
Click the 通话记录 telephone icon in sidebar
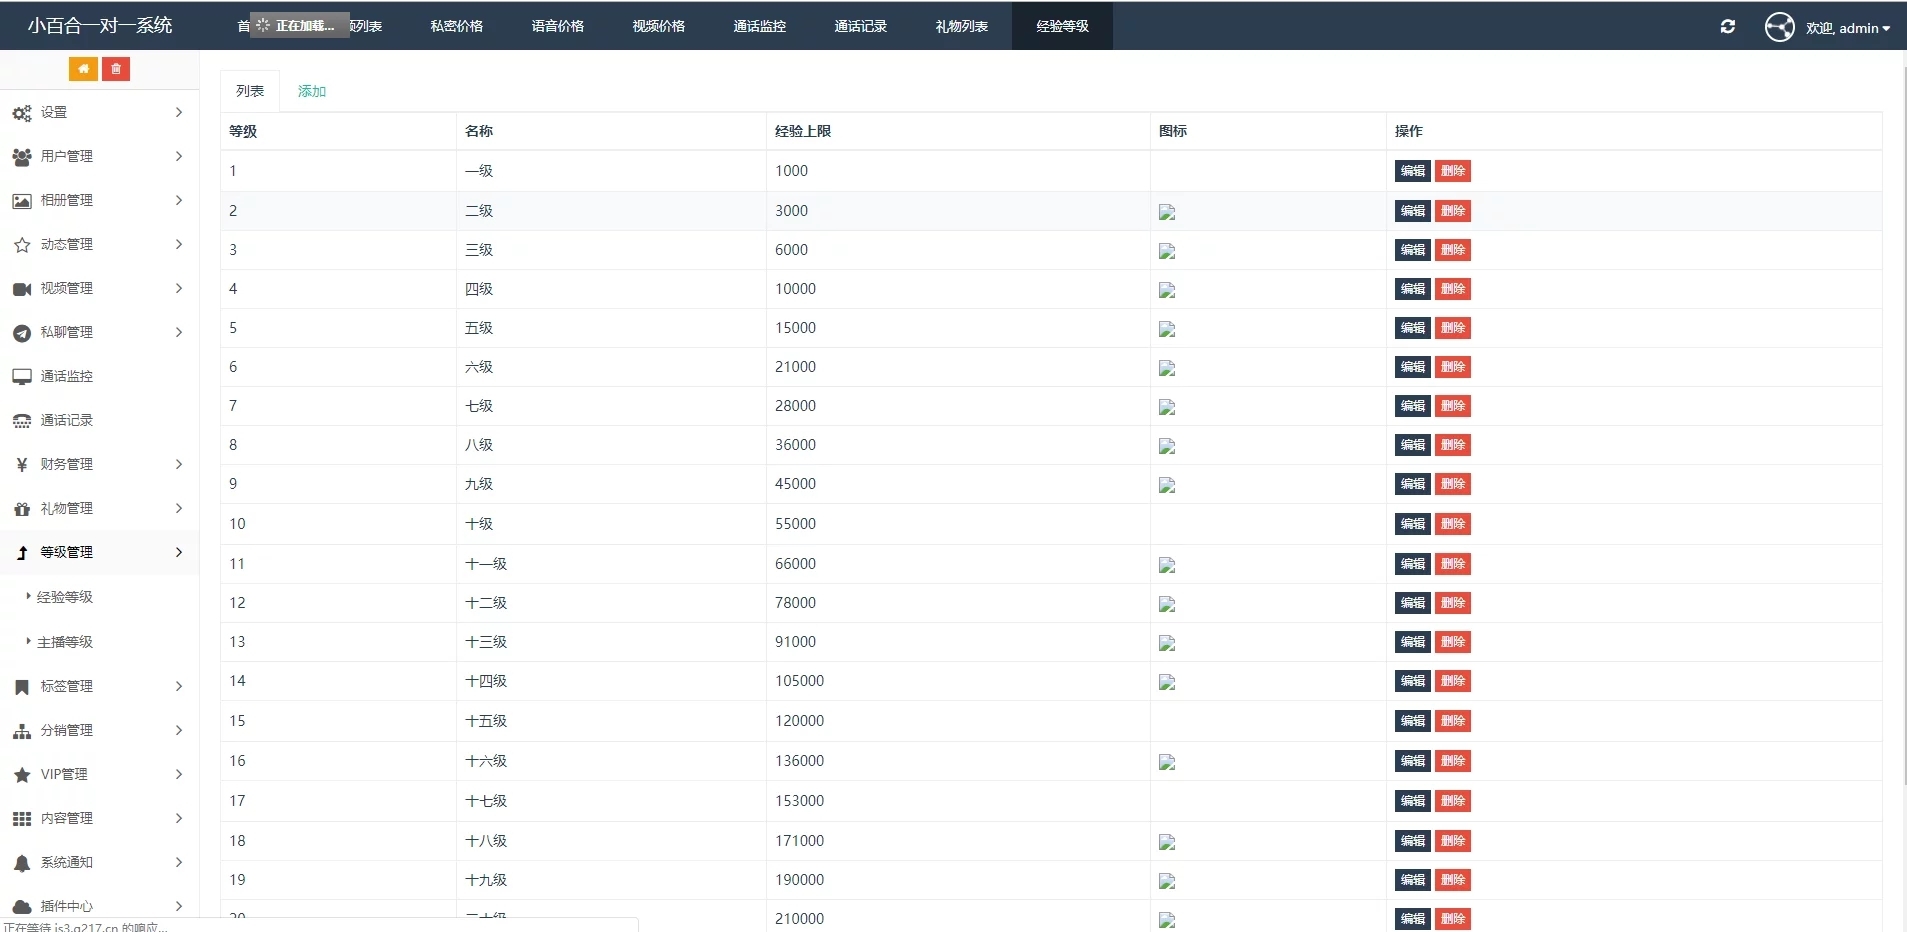pos(22,421)
